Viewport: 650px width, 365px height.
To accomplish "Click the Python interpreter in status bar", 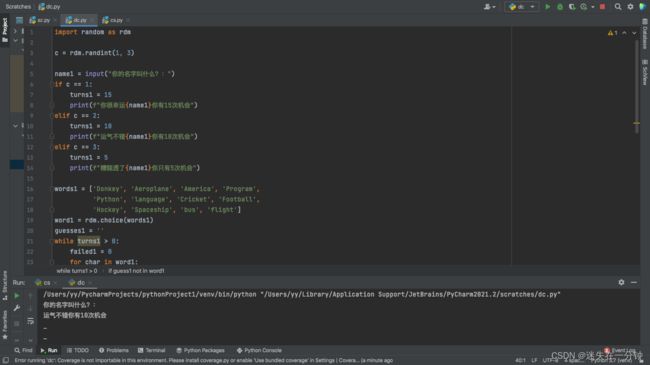I will tap(611, 360).
